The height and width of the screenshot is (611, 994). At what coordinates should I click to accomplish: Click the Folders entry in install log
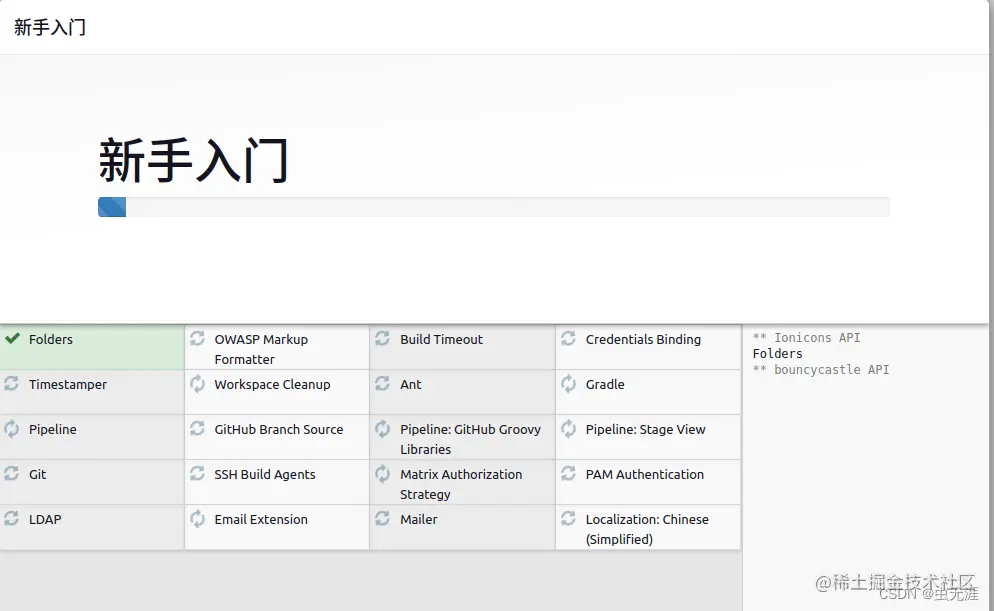[777, 354]
